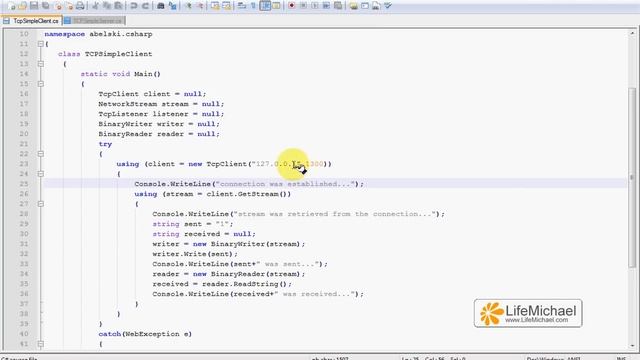Click the 'BinaryReader reader = null;' line
This screenshot has height=360, width=640.
[158, 134]
